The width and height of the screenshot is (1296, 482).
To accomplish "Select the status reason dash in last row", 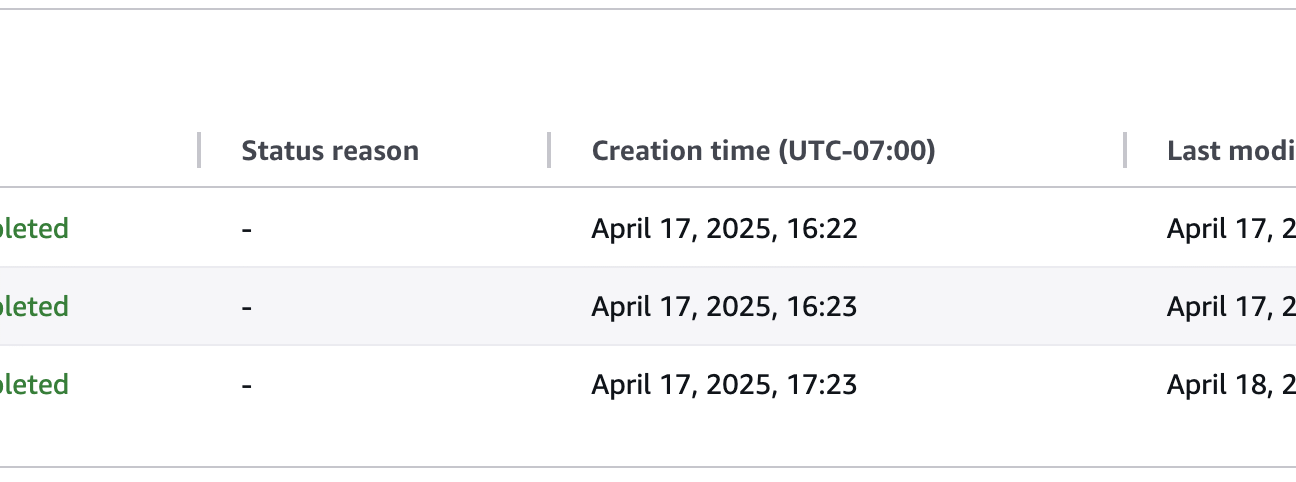I will coord(246,385).
